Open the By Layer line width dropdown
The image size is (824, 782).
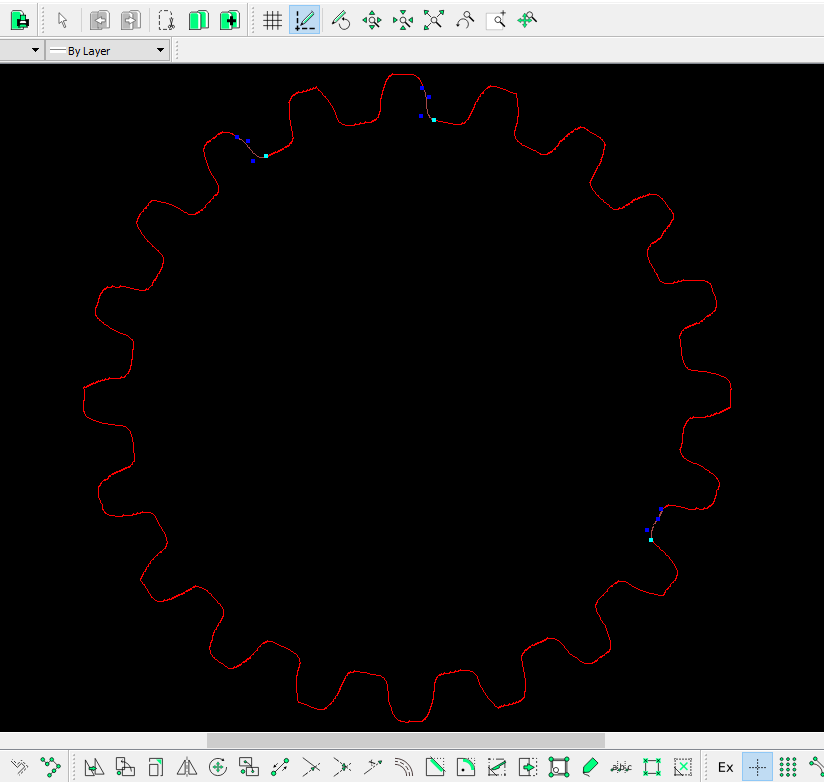[109, 51]
